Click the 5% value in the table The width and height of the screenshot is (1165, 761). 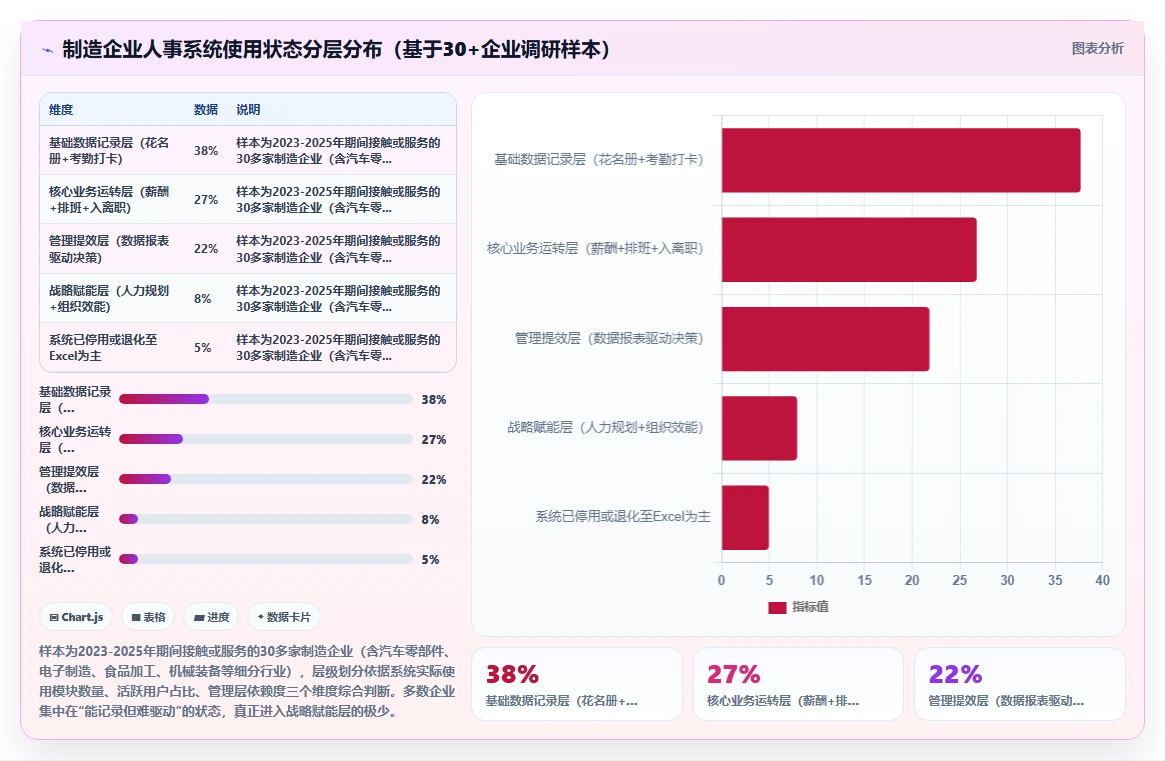tap(203, 347)
